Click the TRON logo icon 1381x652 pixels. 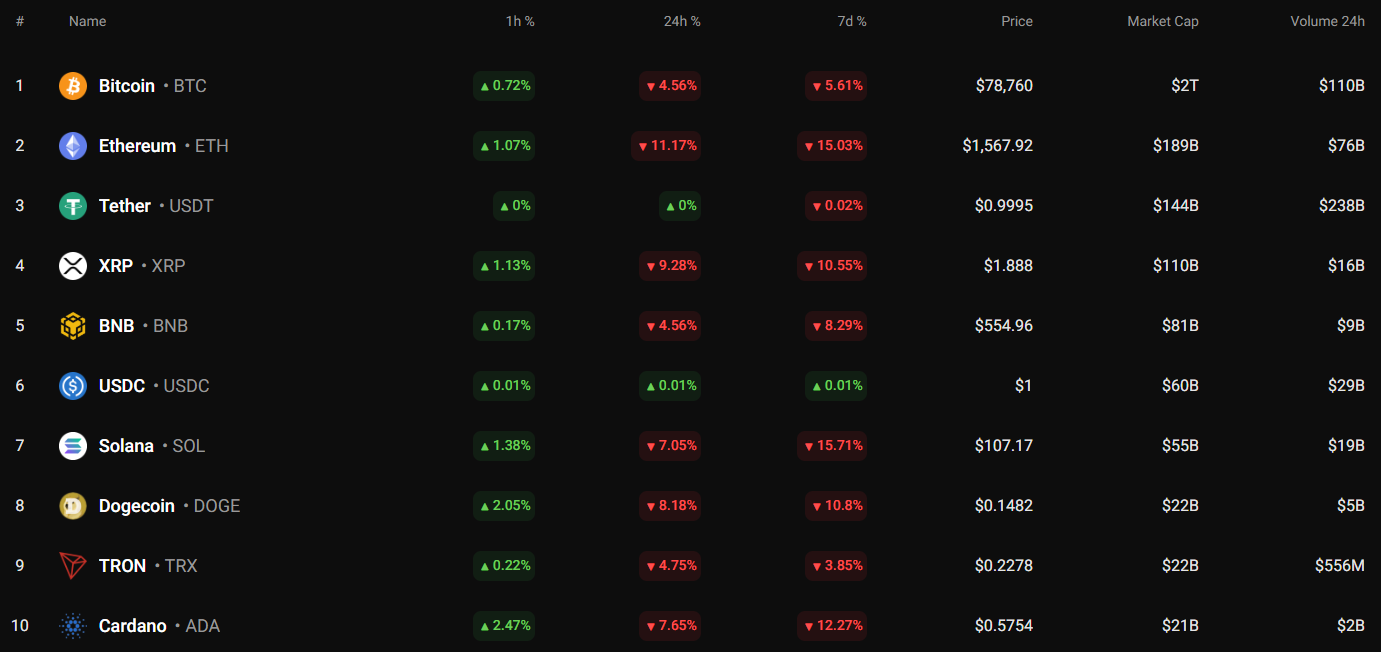point(73,566)
